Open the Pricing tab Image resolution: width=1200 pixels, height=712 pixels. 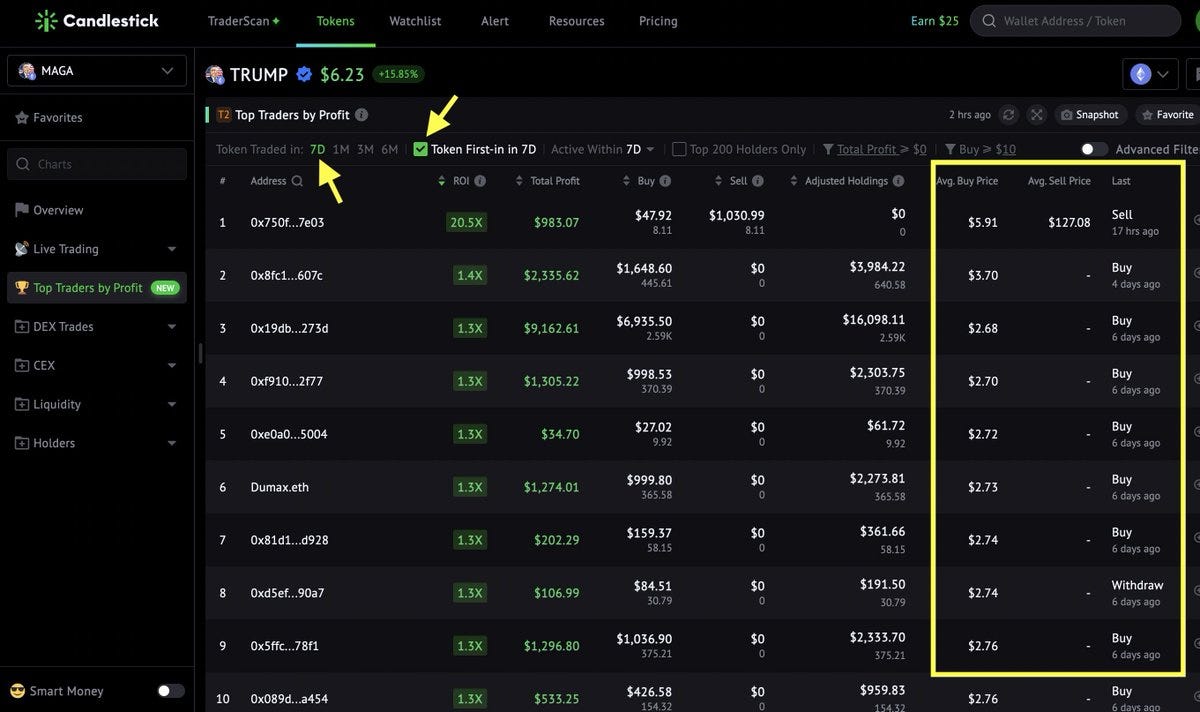658,21
